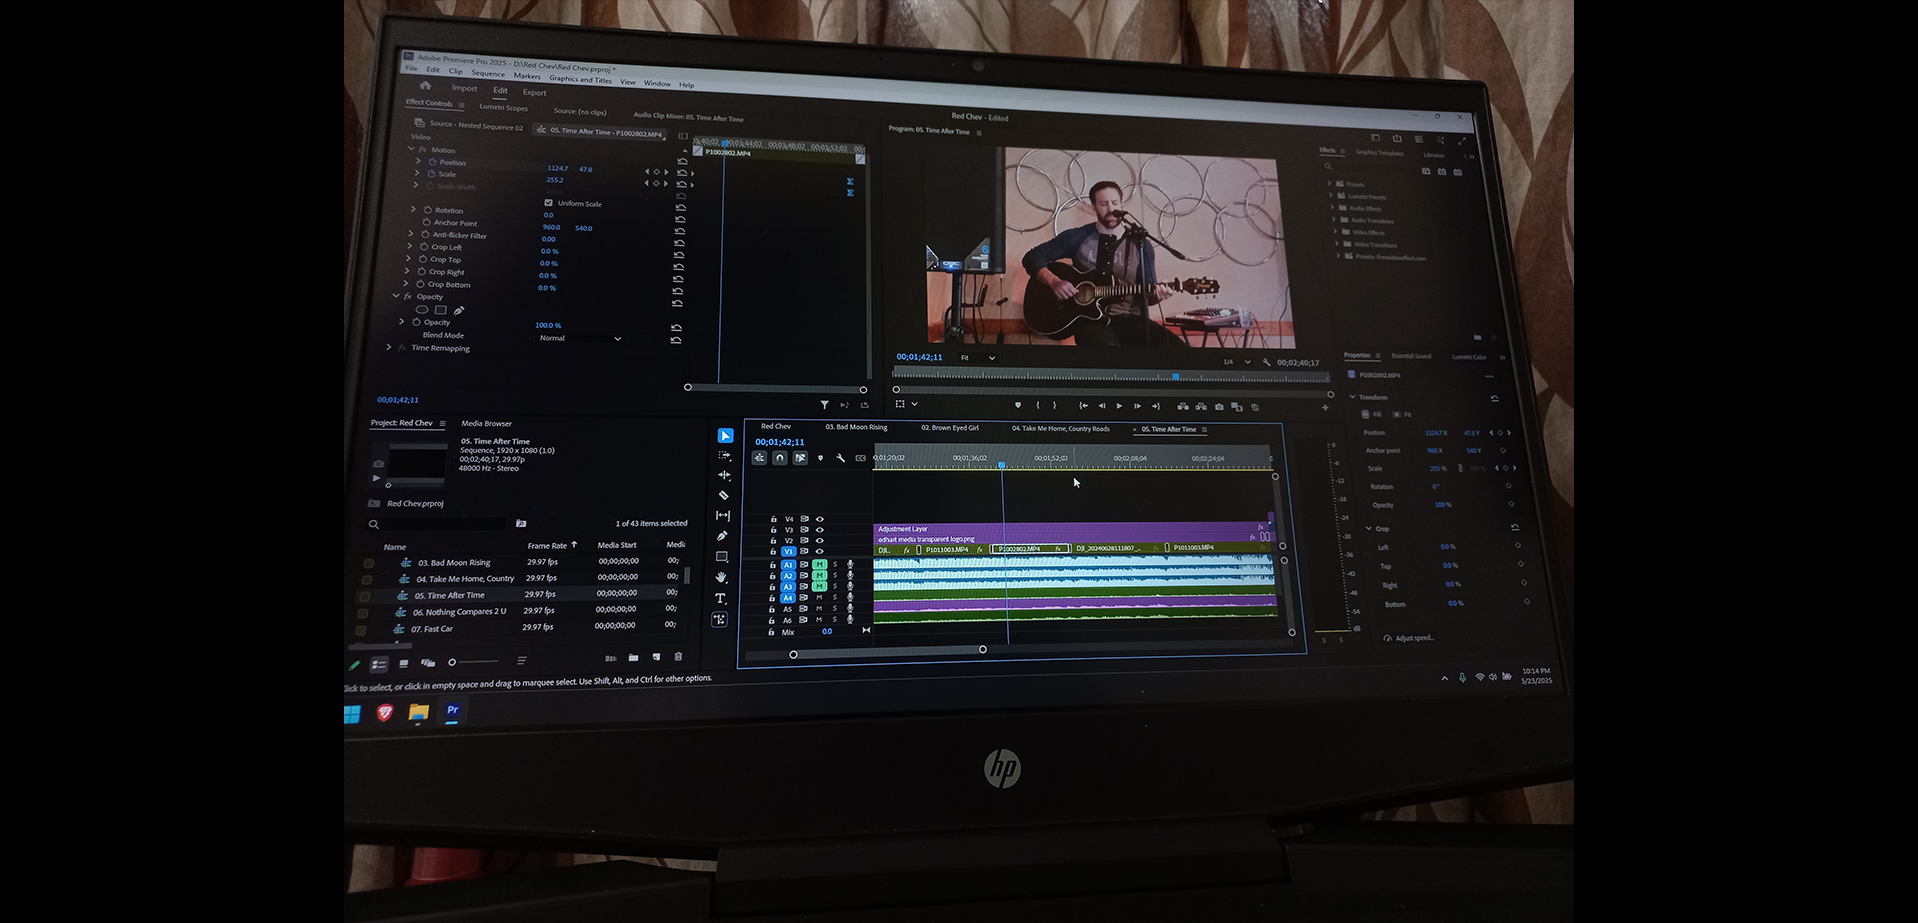The image size is (1918, 923).
Task: Toggle Uniform Scale checkbox
Action: [548, 203]
